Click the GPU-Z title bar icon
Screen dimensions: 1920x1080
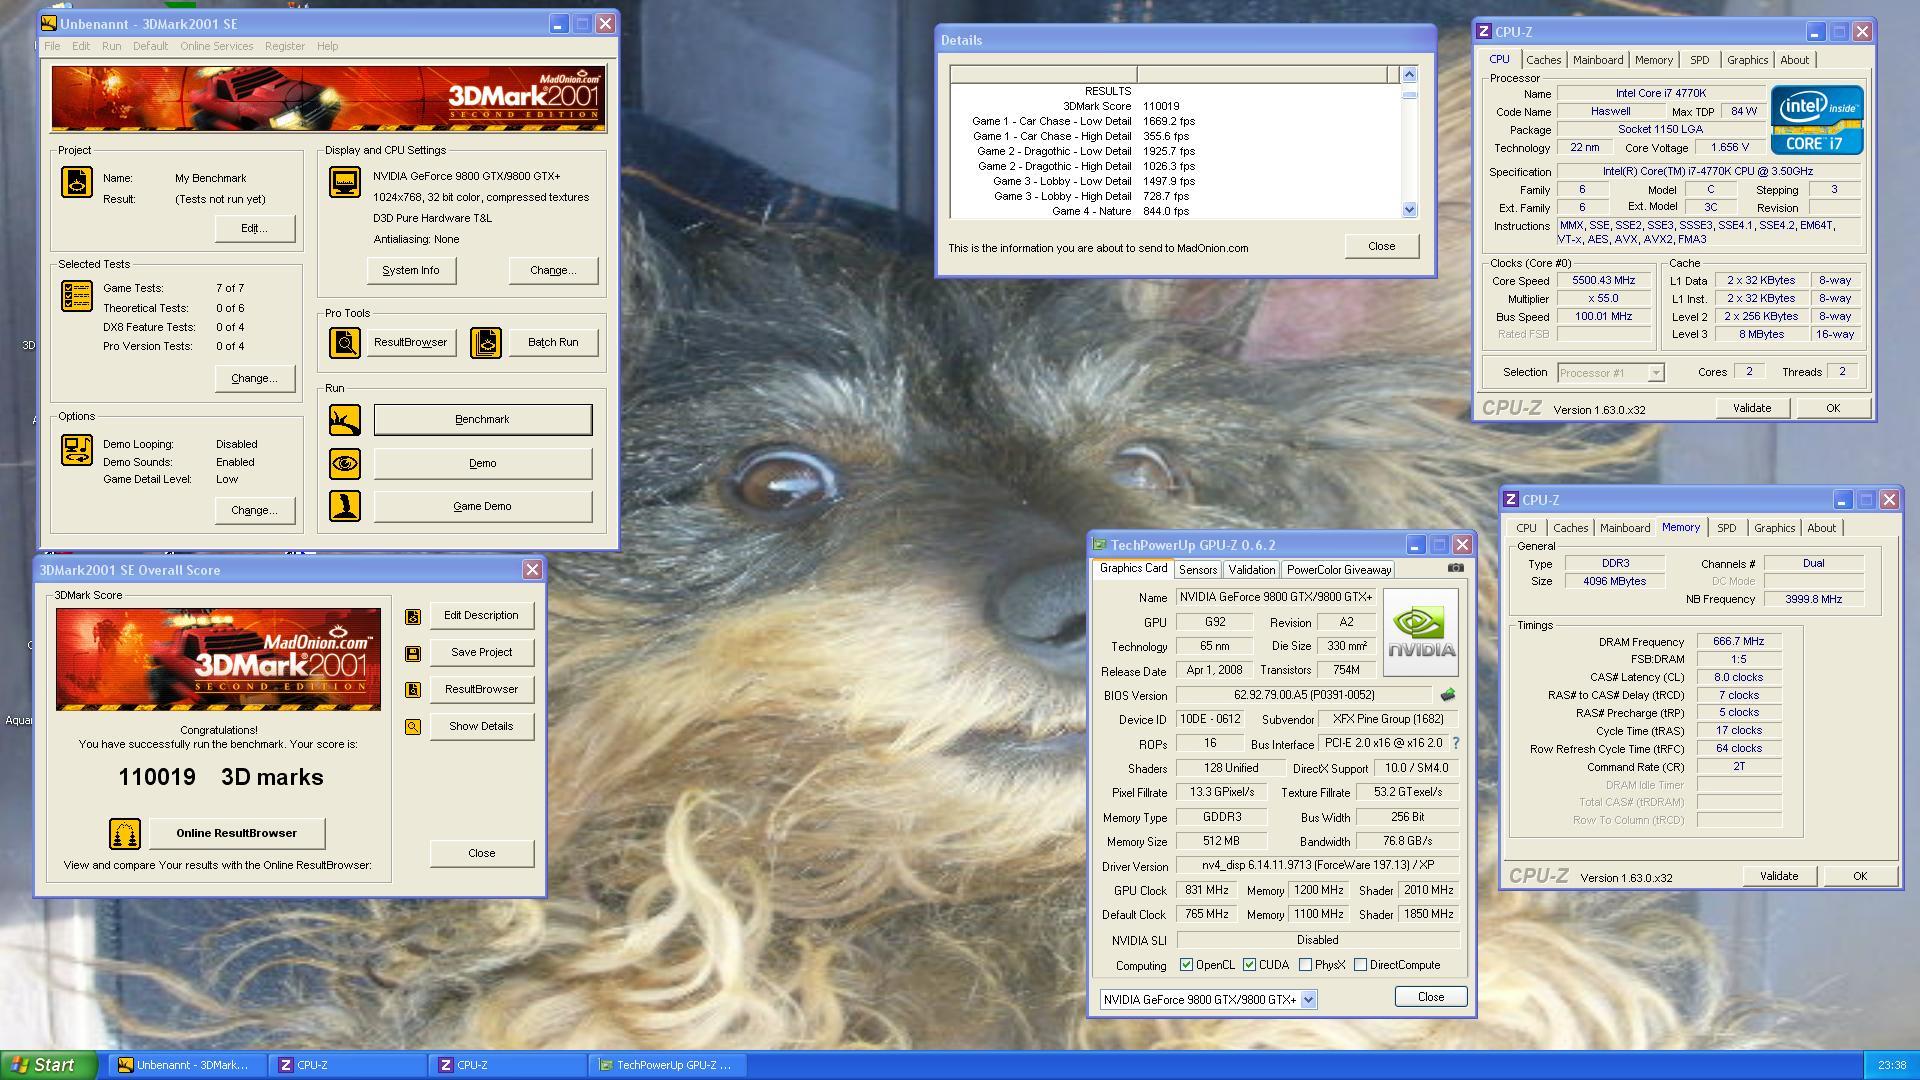[x=1100, y=545]
